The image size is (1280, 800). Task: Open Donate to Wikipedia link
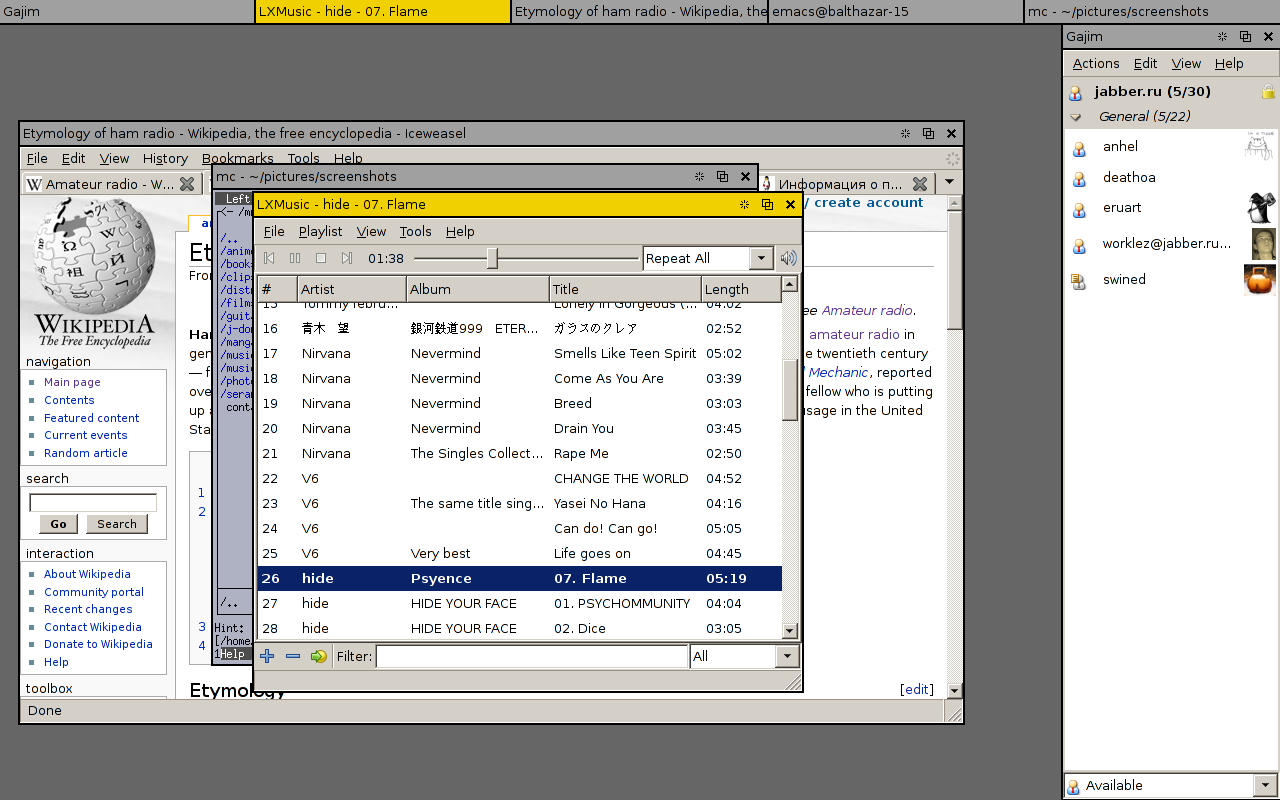(98, 644)
